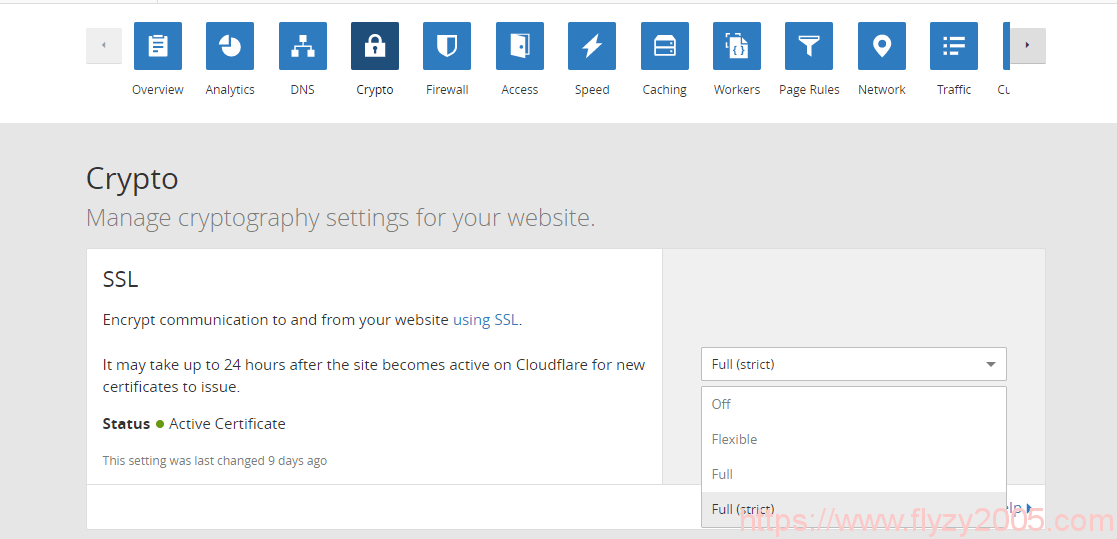
Task: Open the Overview clipboard icon
Action: pyautogui.click(x=157, y=46)
